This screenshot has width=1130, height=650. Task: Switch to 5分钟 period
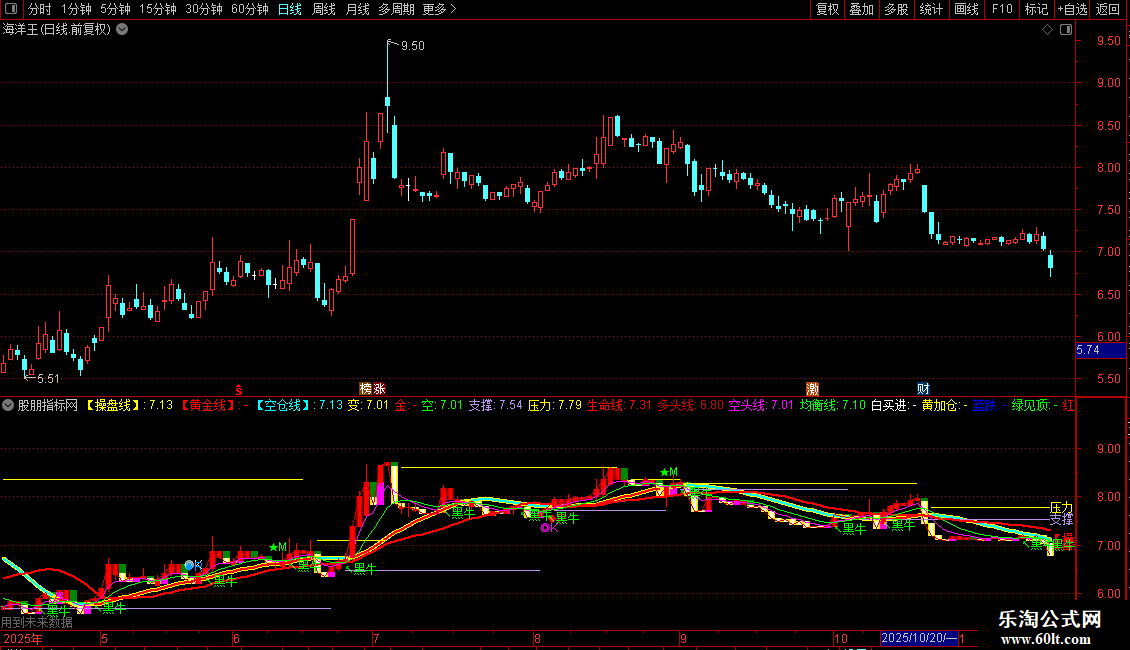tap(115, 9)
